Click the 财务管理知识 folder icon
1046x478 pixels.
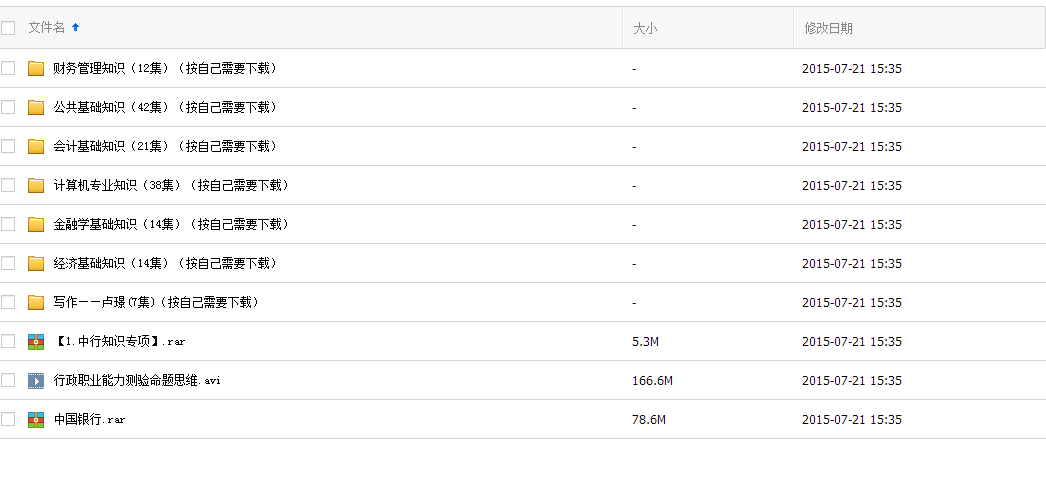36,68
